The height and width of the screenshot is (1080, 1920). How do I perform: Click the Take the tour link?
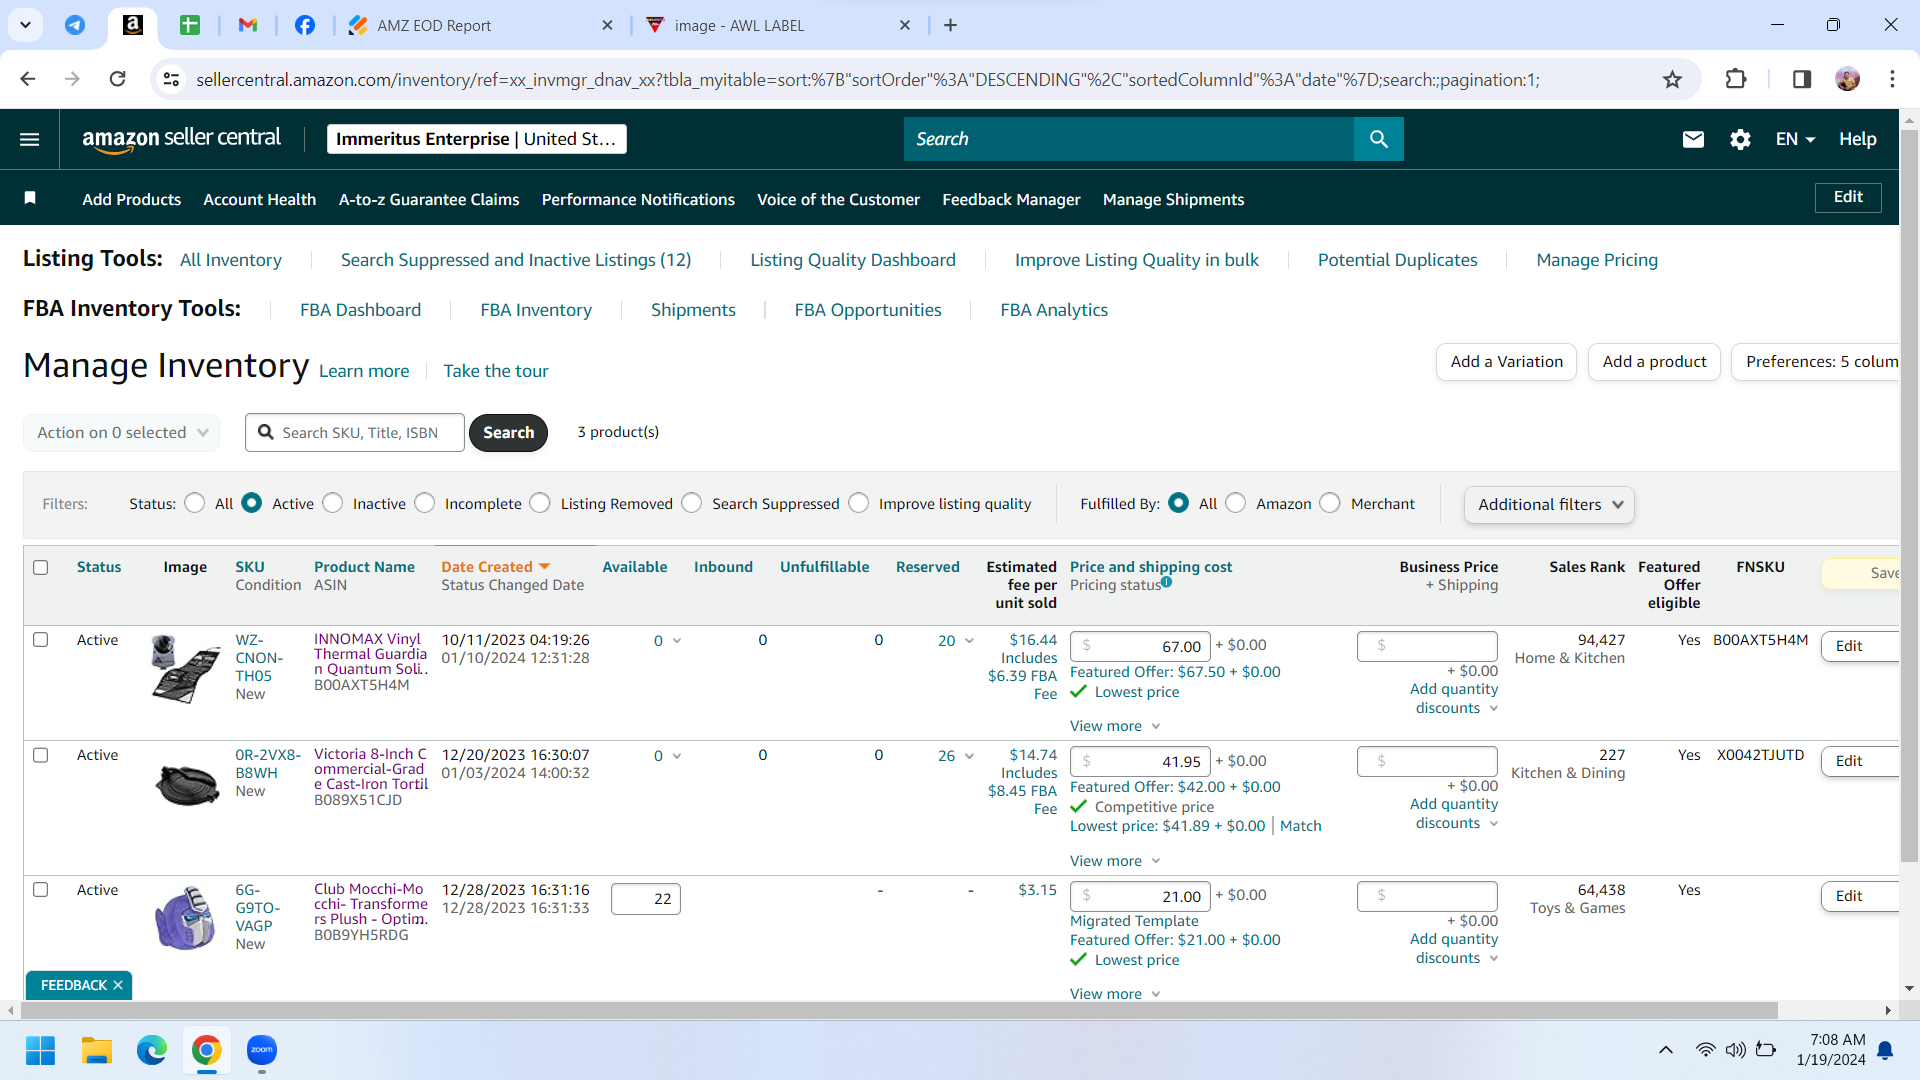(496, 371)
